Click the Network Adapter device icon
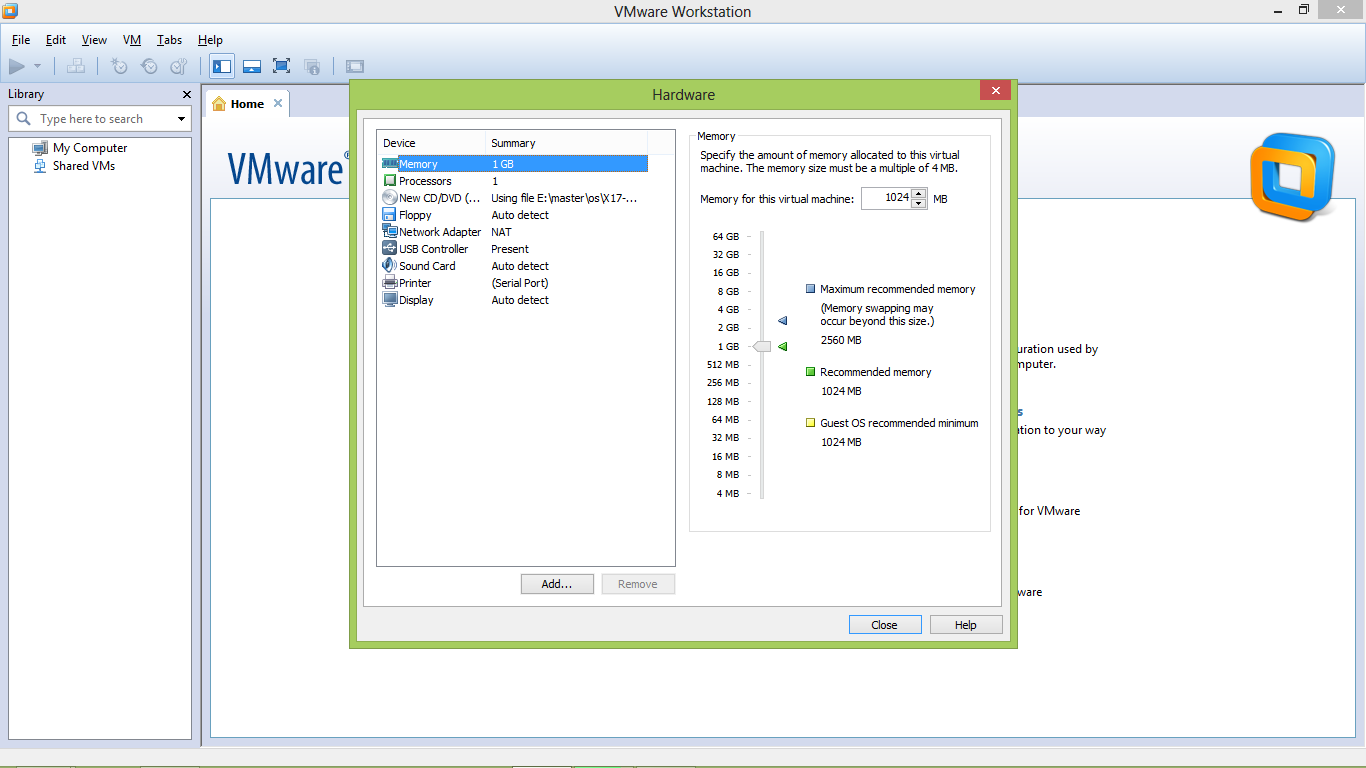 [390, 231]
